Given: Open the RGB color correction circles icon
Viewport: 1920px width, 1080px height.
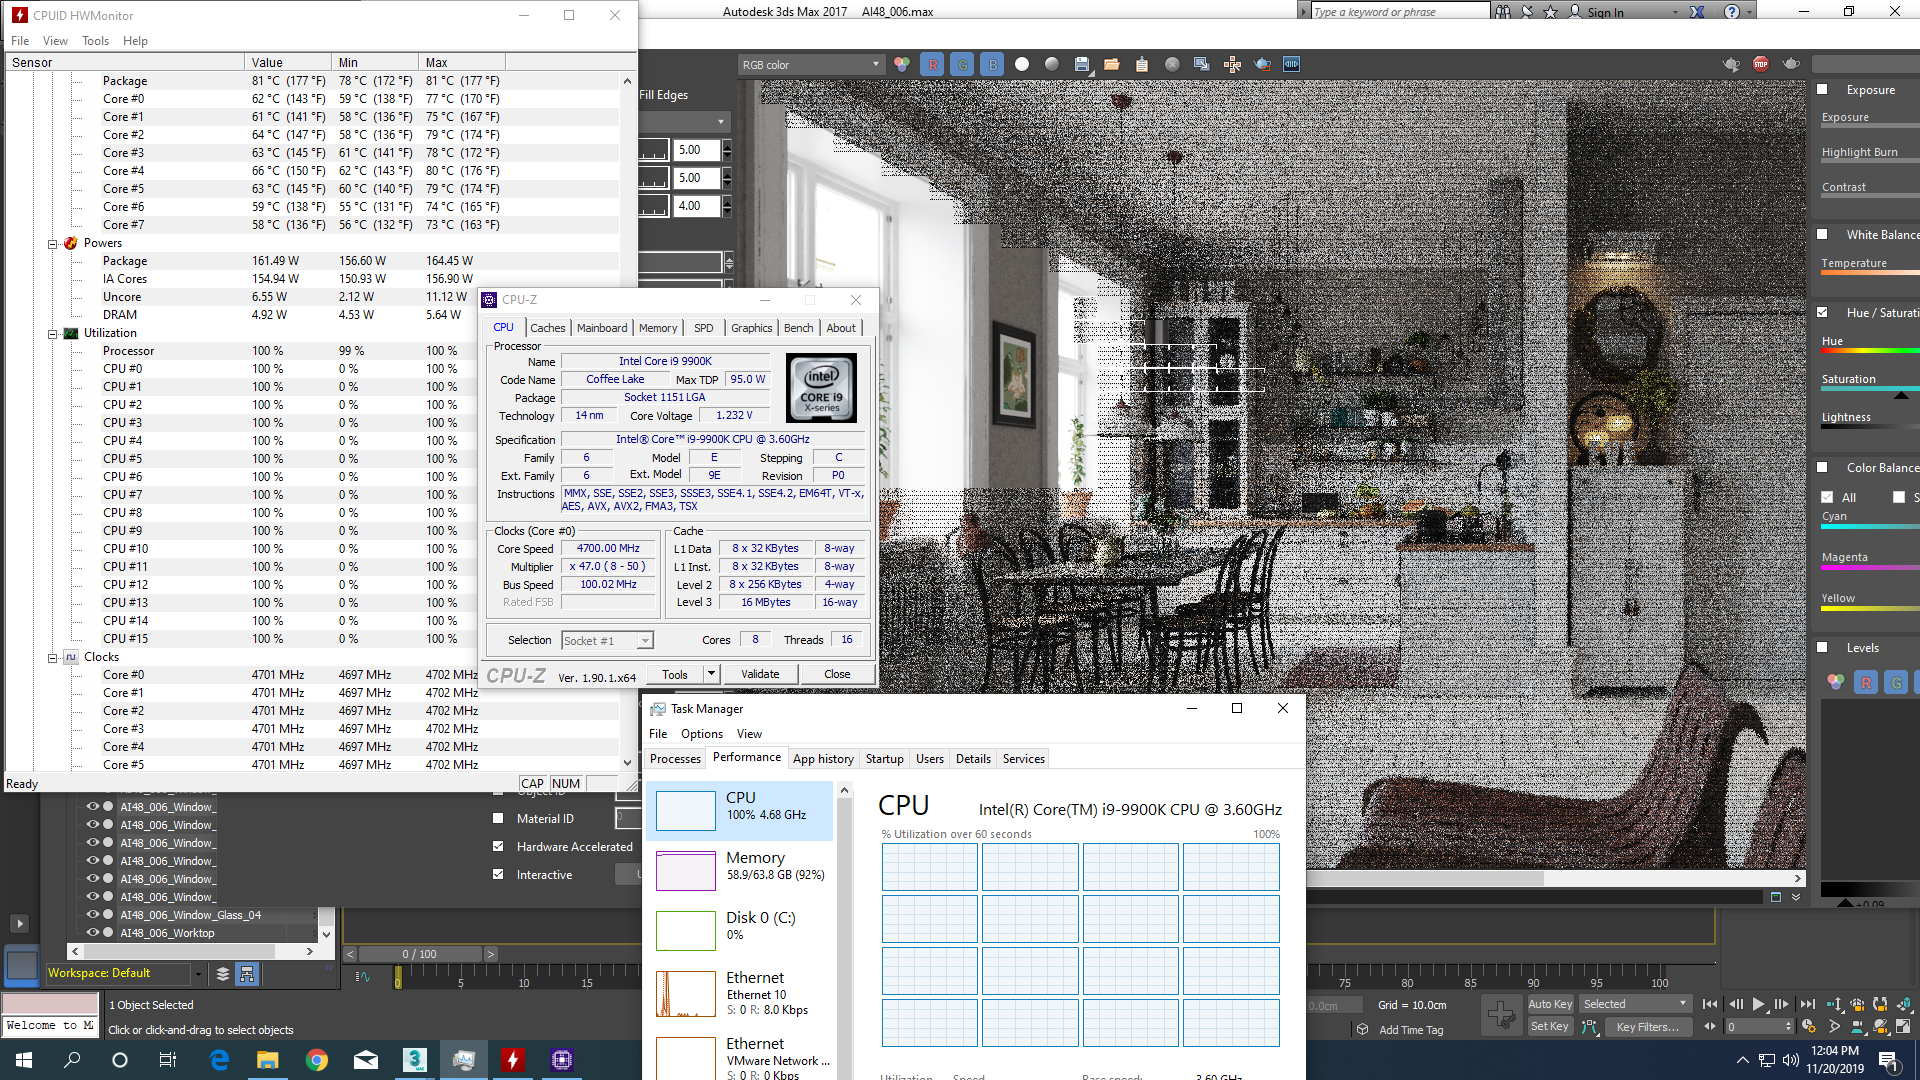Looking at the screenshot, I should pyautogui.click(x=902, y=64).
